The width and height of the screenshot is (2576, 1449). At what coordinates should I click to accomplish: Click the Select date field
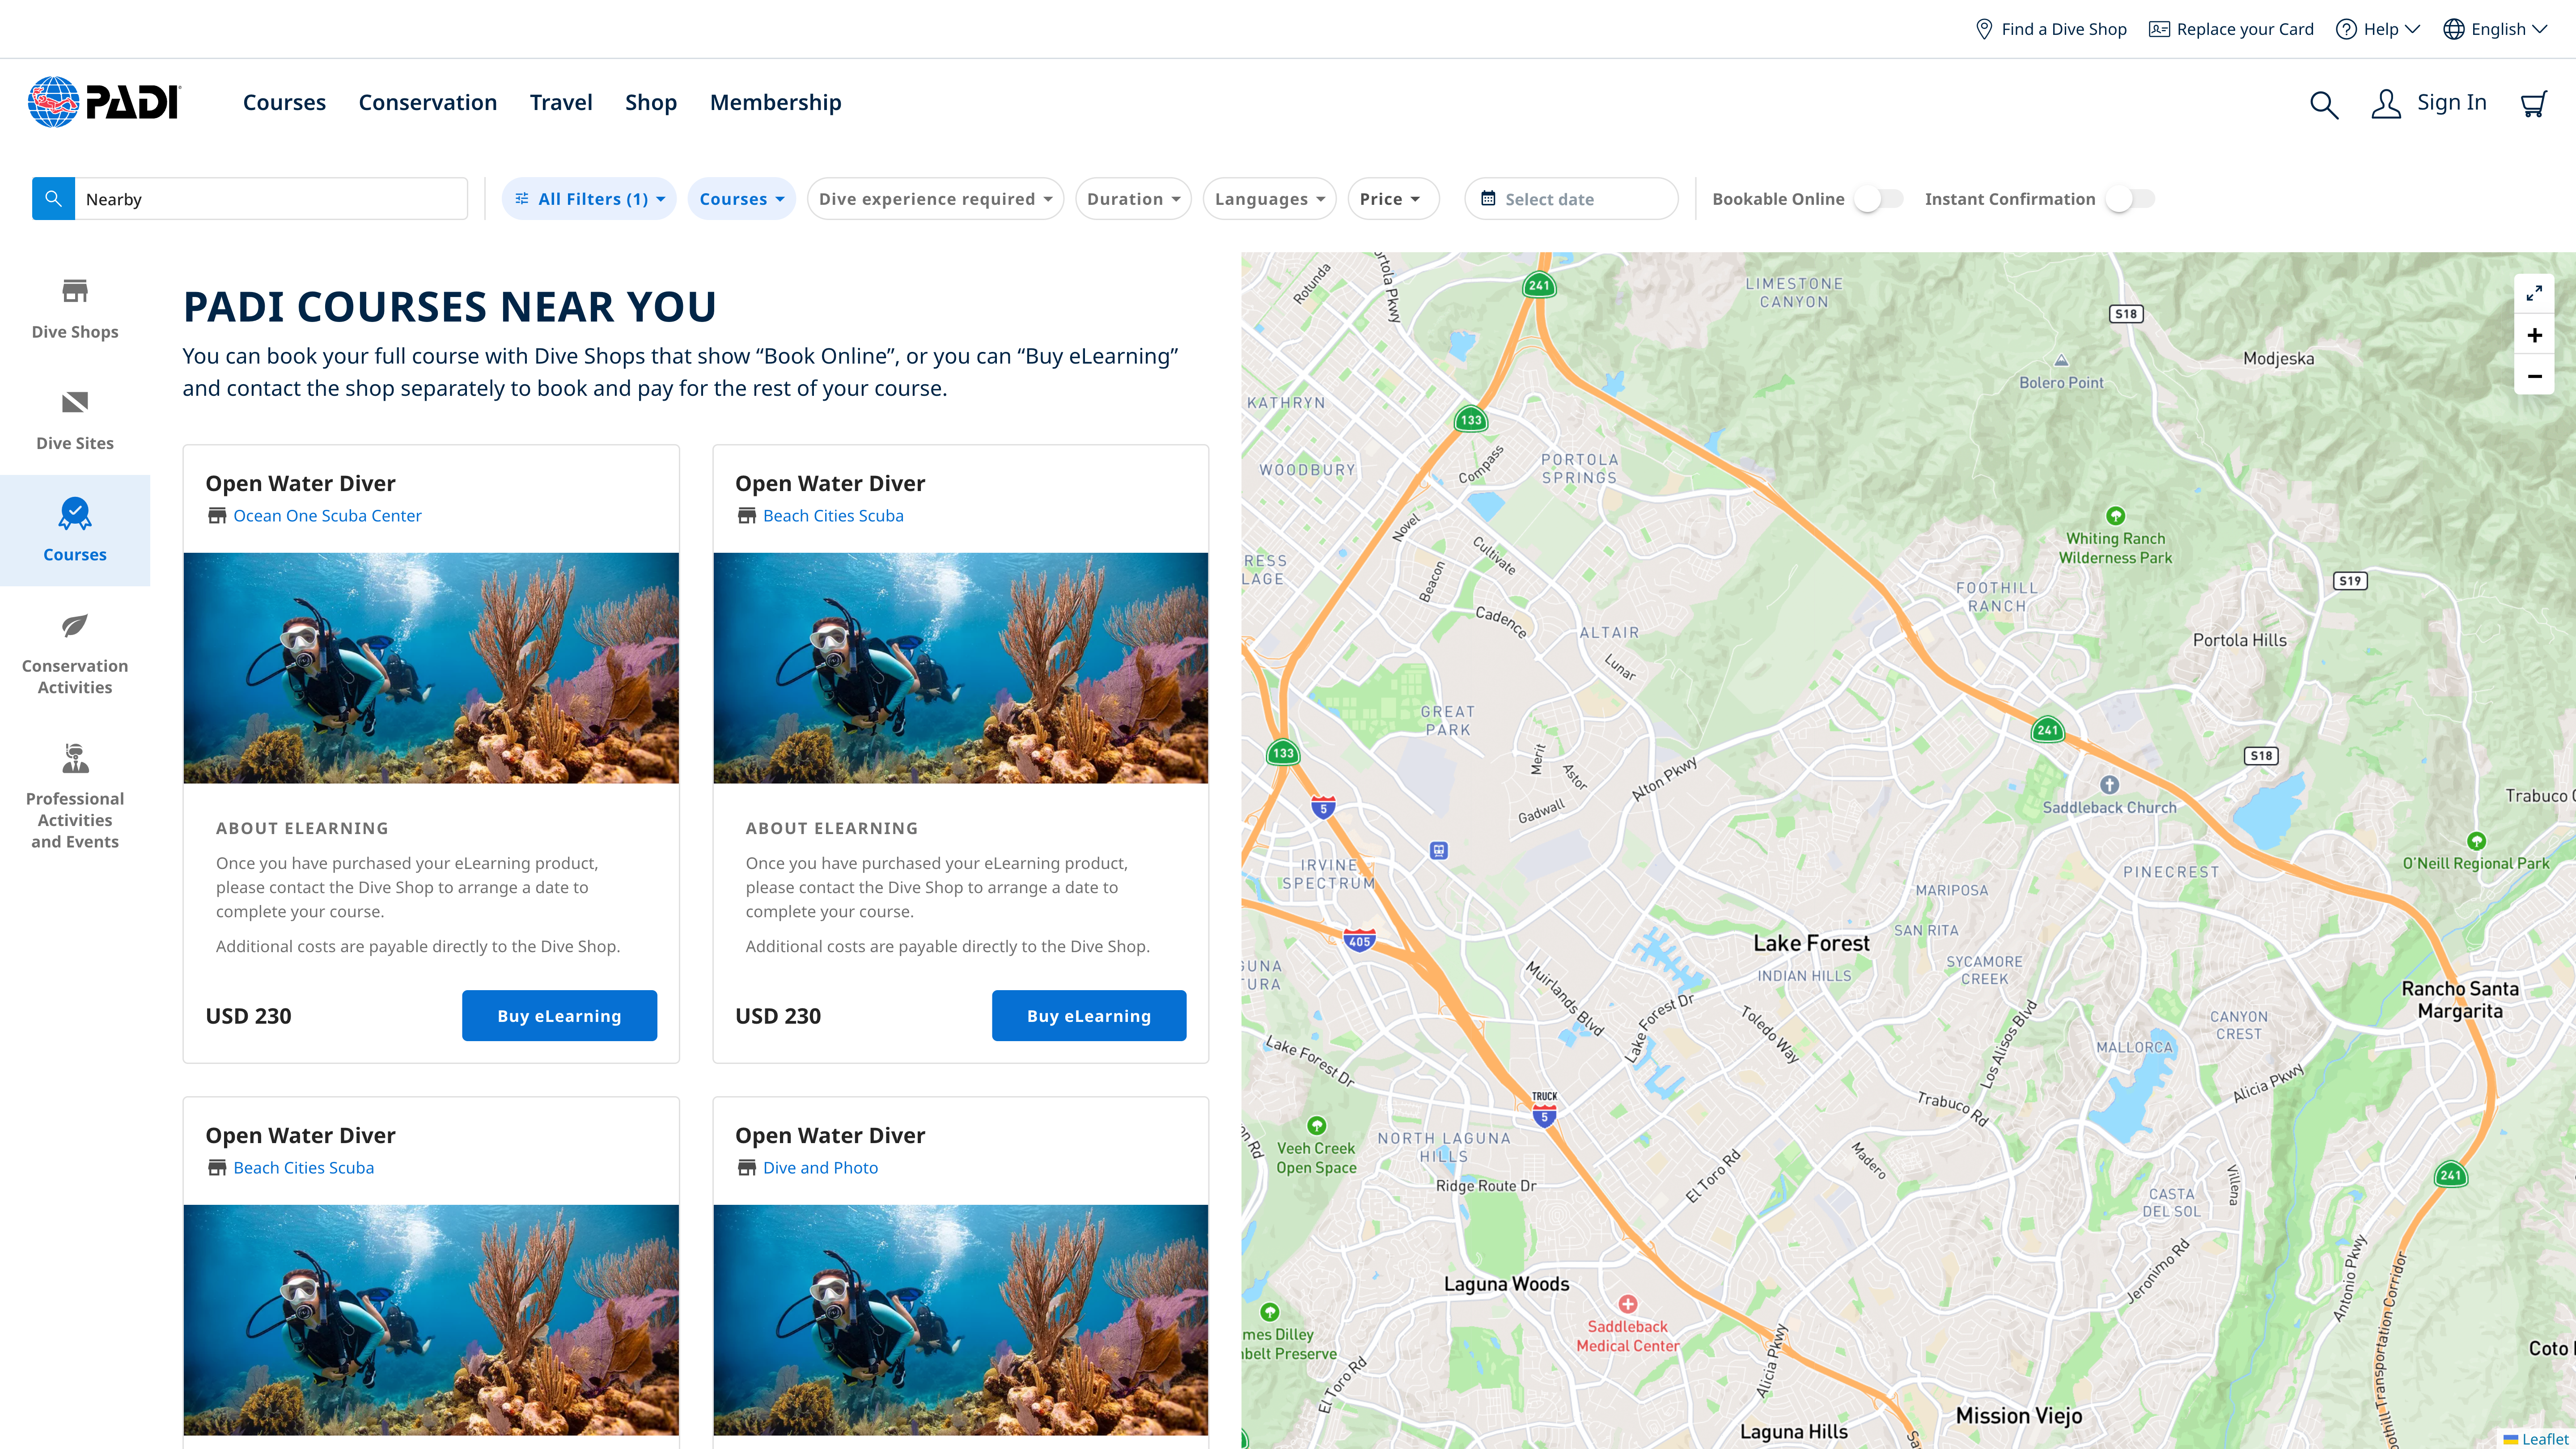[1570, 199]
